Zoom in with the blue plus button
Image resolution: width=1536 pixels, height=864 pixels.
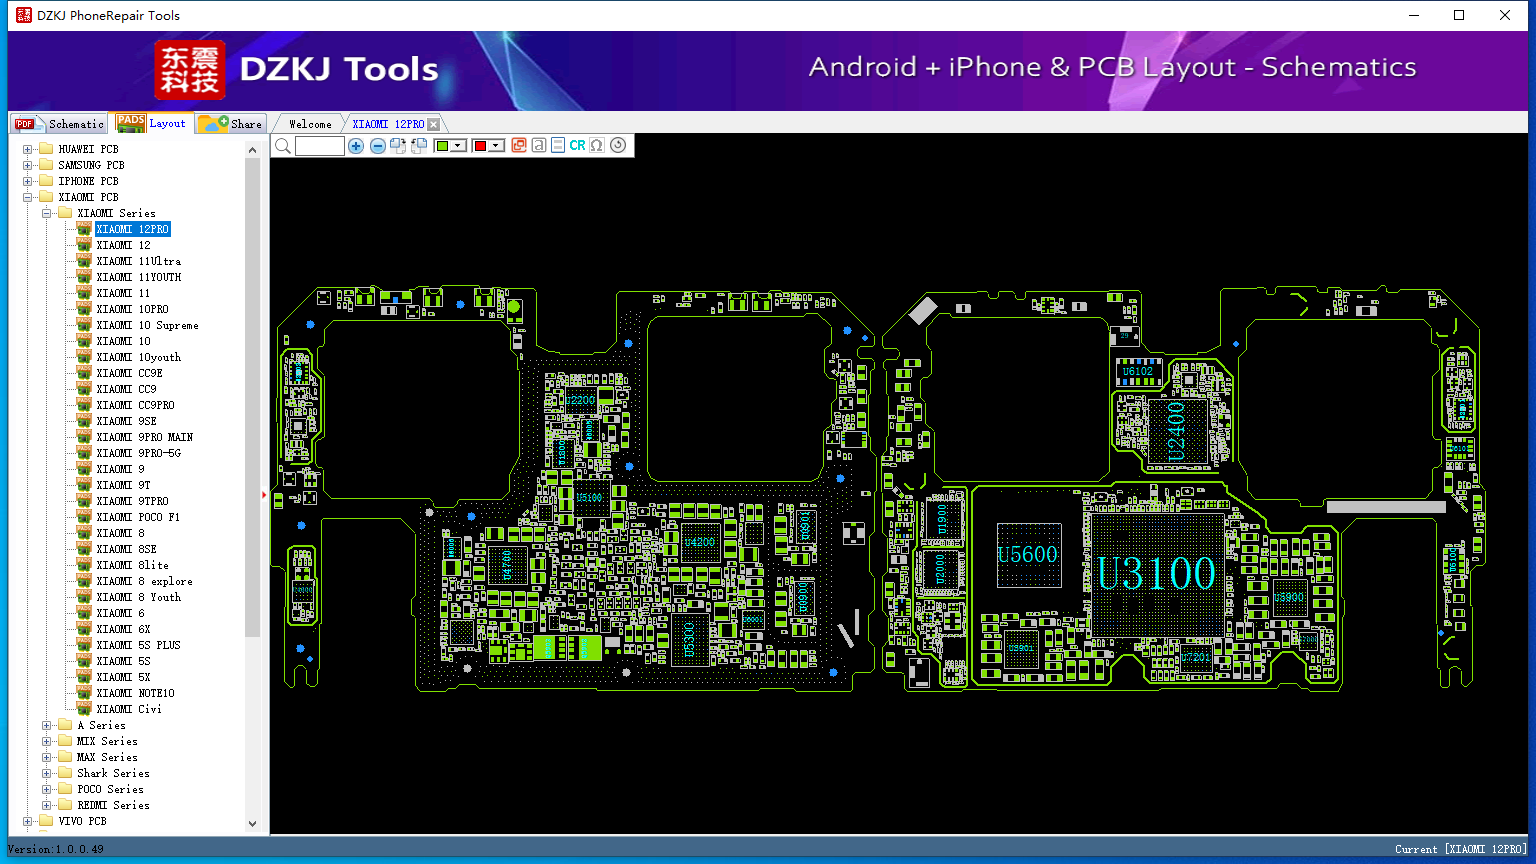coord(356,146)
